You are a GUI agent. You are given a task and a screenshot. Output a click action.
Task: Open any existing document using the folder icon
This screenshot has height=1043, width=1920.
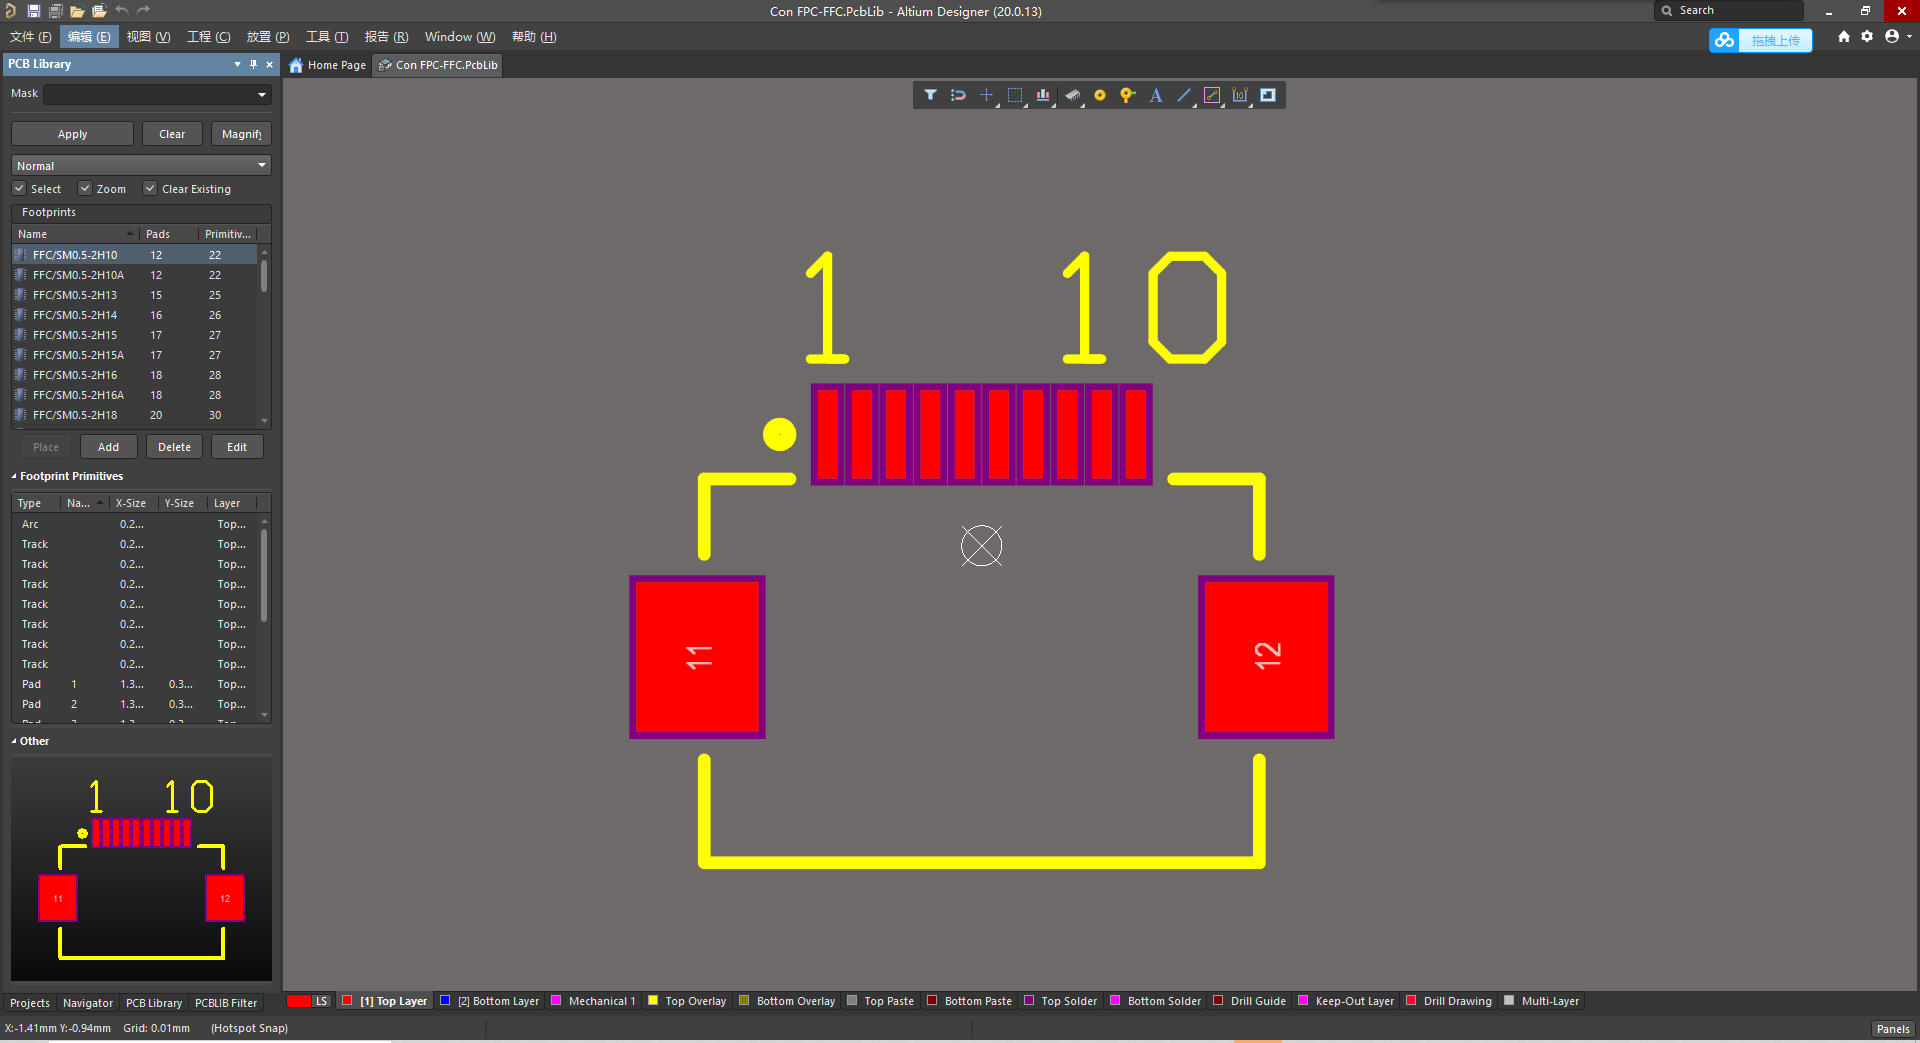coord(77,11)
